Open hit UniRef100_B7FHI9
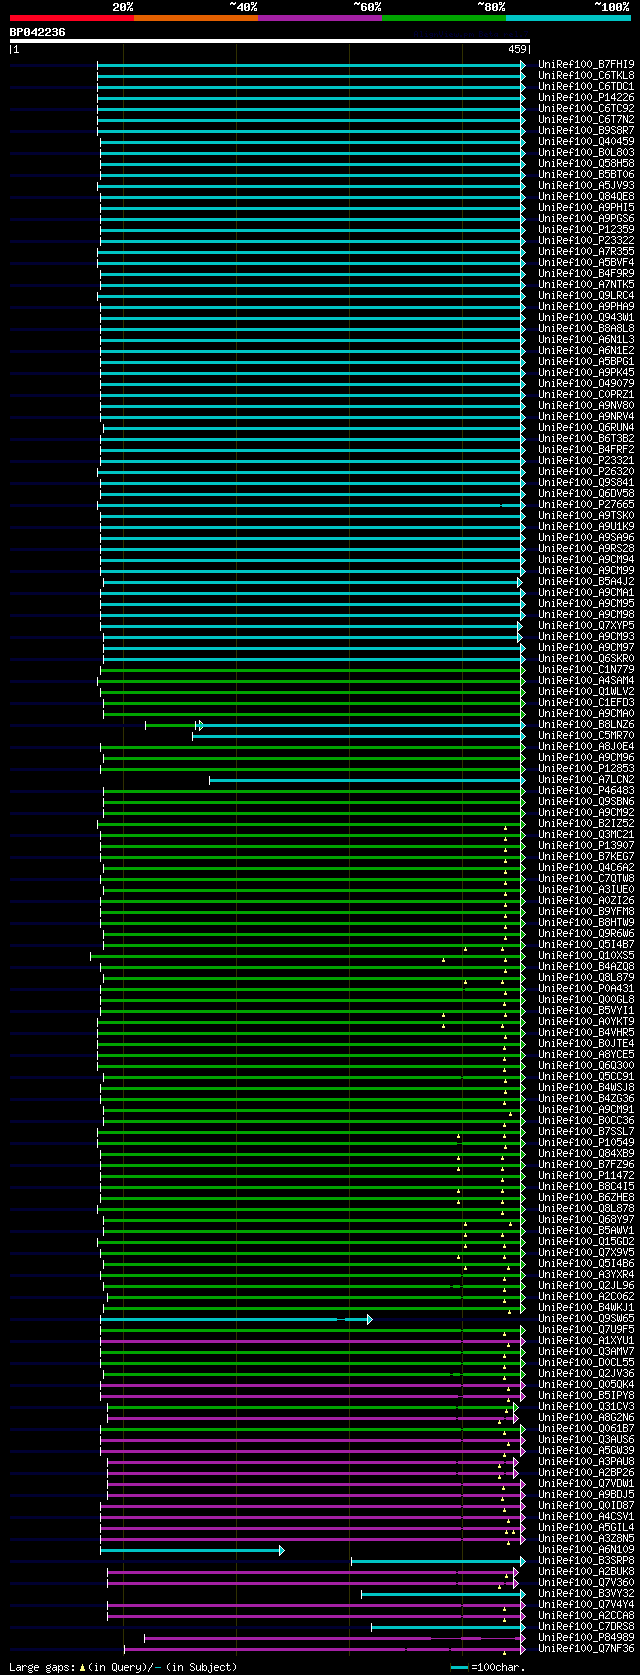Screen dimensions: 640x1675 pyautogui.click(x=586, y=64)
